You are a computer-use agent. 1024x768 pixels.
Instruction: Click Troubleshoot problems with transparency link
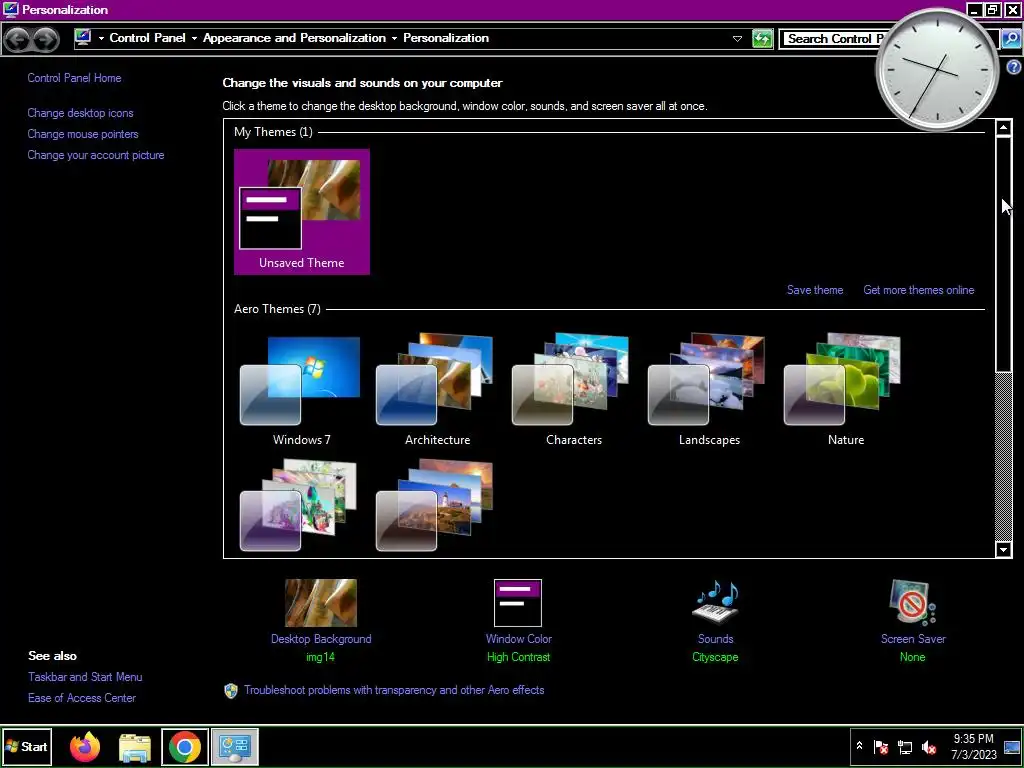(394, 690)
